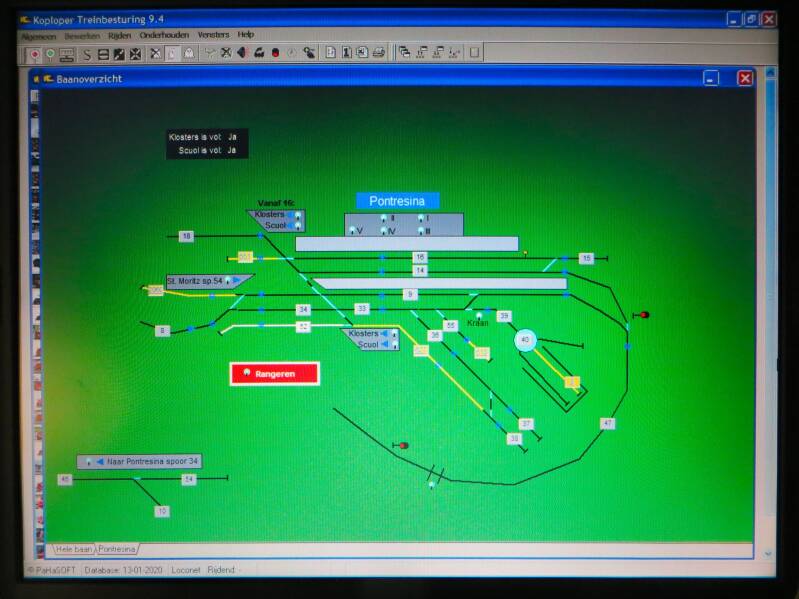Click block label 9

tap(410, 294)
